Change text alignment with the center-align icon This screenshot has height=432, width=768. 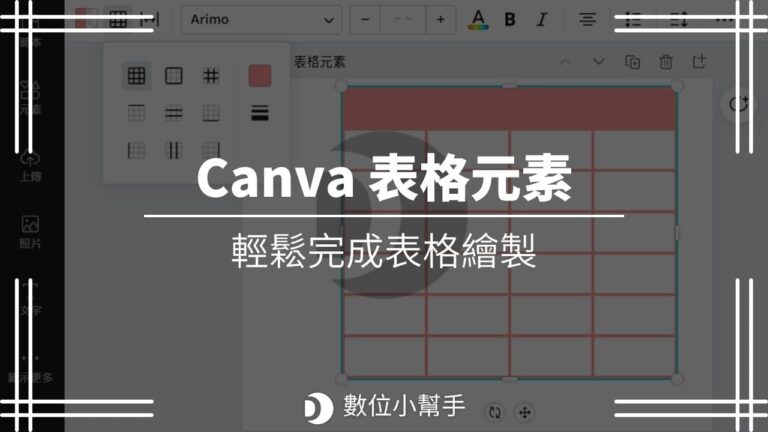click(x=588, y=20)
